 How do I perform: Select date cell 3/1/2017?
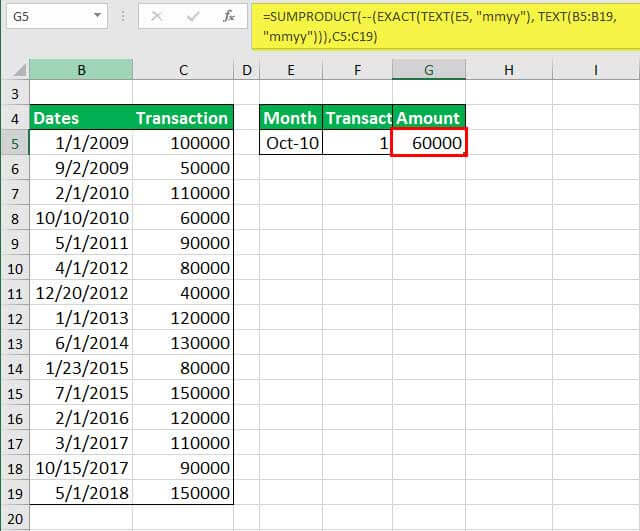81,443
